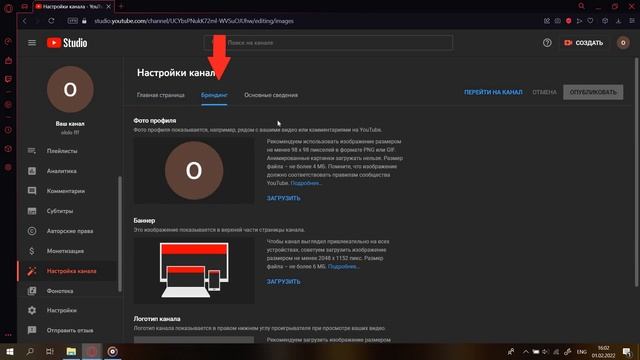This screenshot has width=640, height=360.
Task: Click the Ваш канал avatar in the sidebar
Action: [70, 89]
